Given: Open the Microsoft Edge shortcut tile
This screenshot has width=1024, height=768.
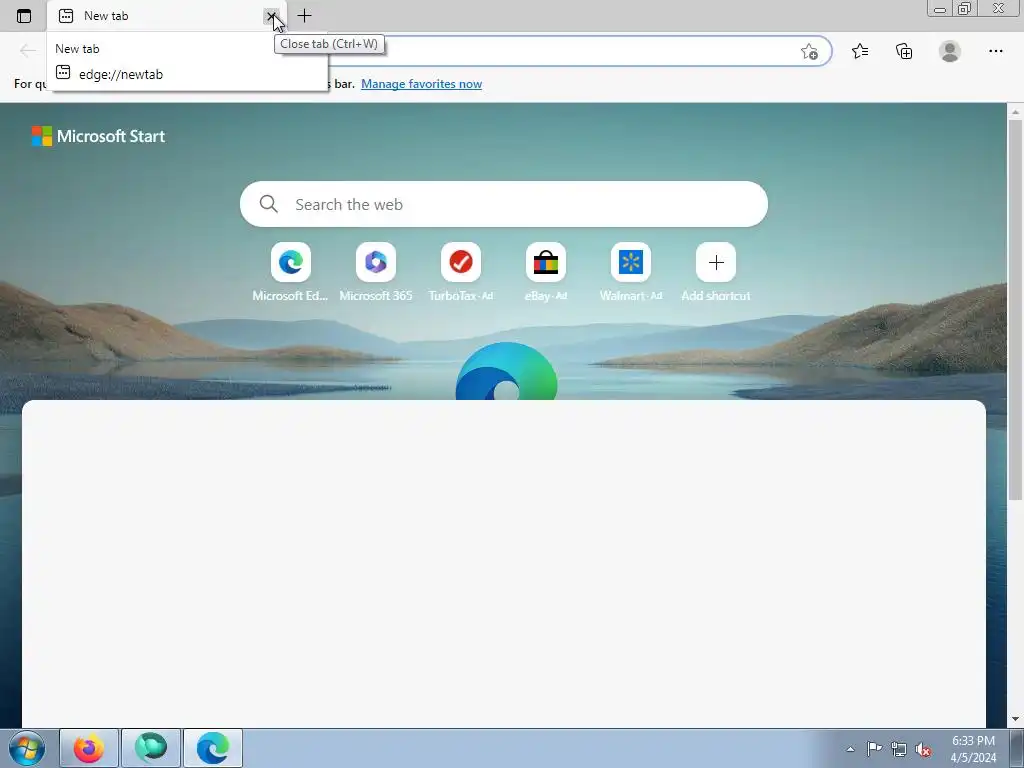Looking at the screenshot, I should coord(291,272).
